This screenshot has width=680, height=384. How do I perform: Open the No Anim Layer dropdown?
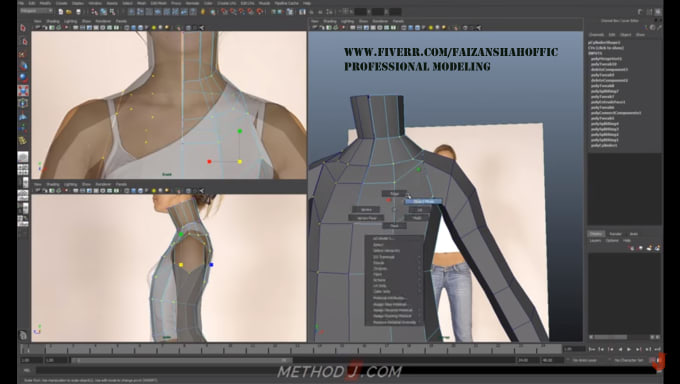coord(585,360)
